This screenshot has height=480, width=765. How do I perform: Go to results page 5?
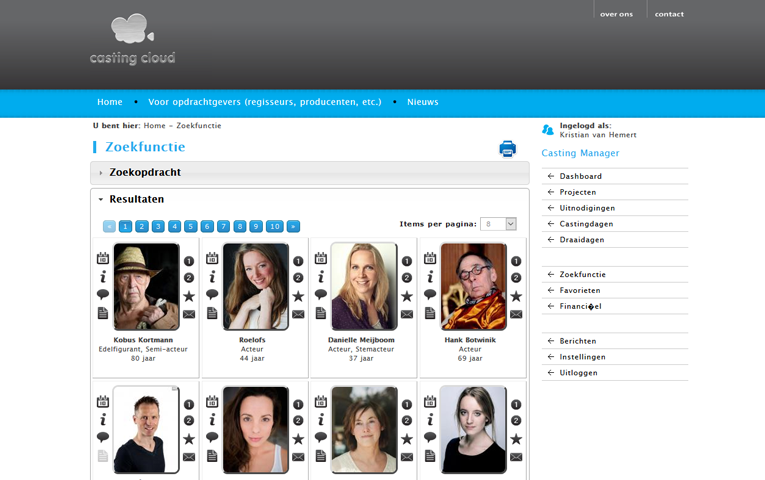[x=191, y=226]
